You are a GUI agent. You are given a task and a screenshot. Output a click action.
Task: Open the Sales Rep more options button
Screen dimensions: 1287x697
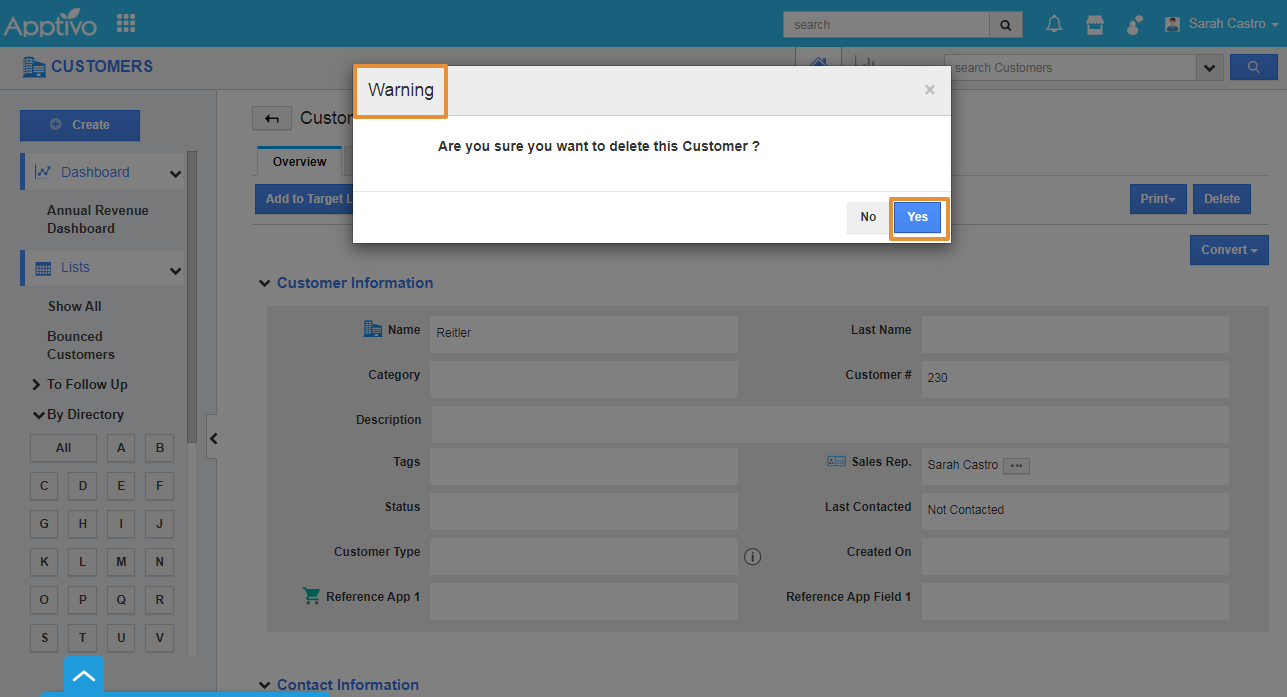pos(1016,465)
